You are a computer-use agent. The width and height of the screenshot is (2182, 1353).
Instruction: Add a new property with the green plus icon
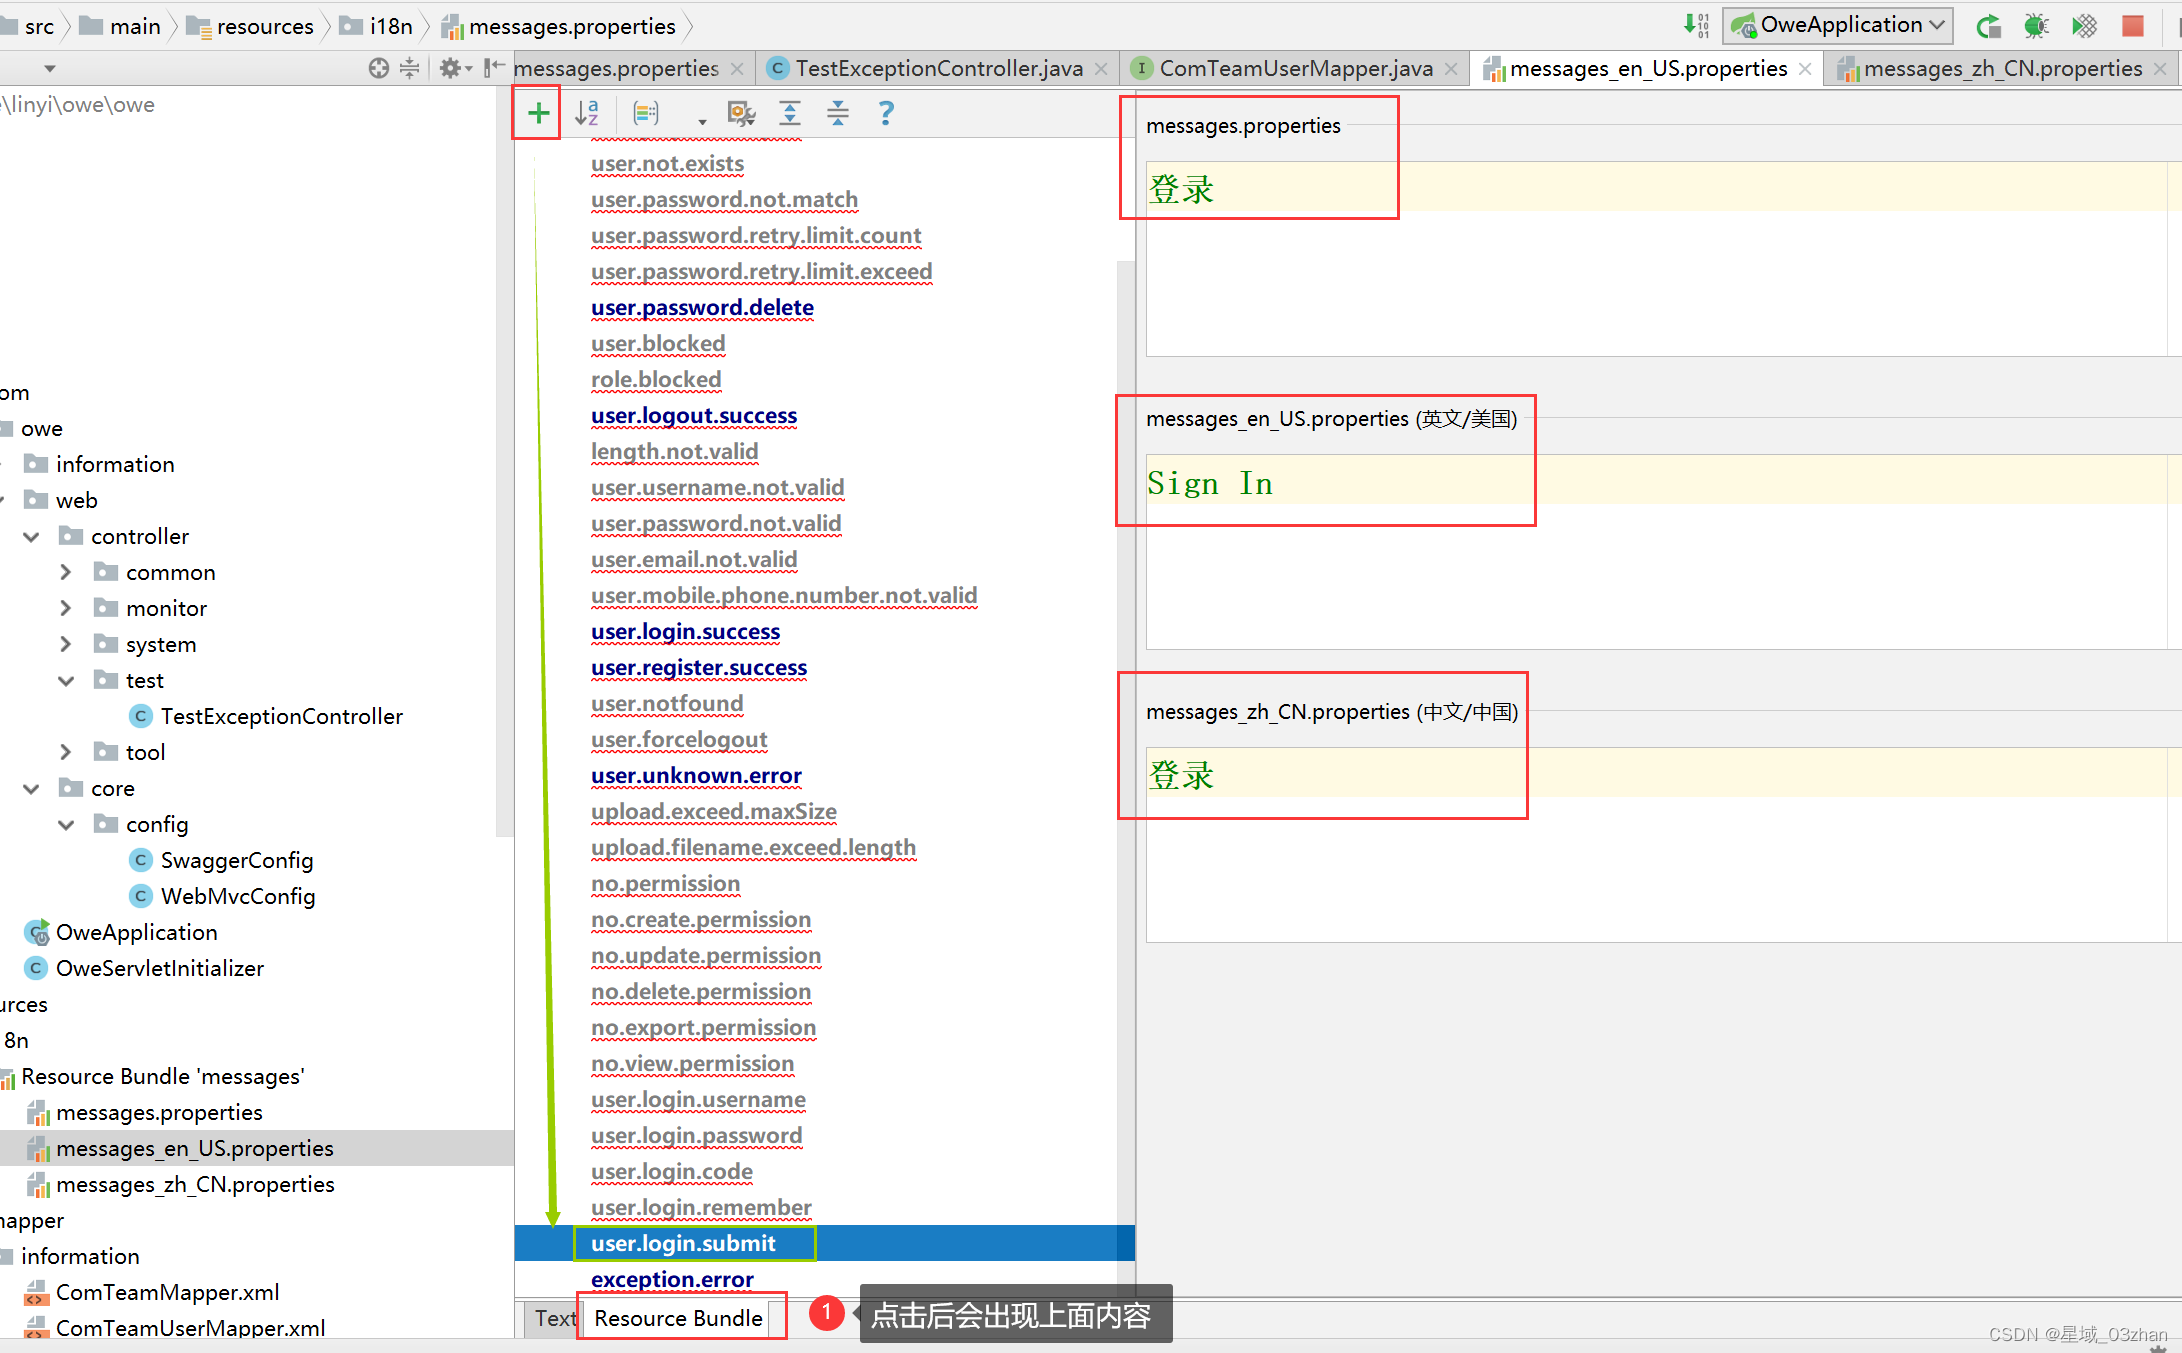tap(536, 112)
